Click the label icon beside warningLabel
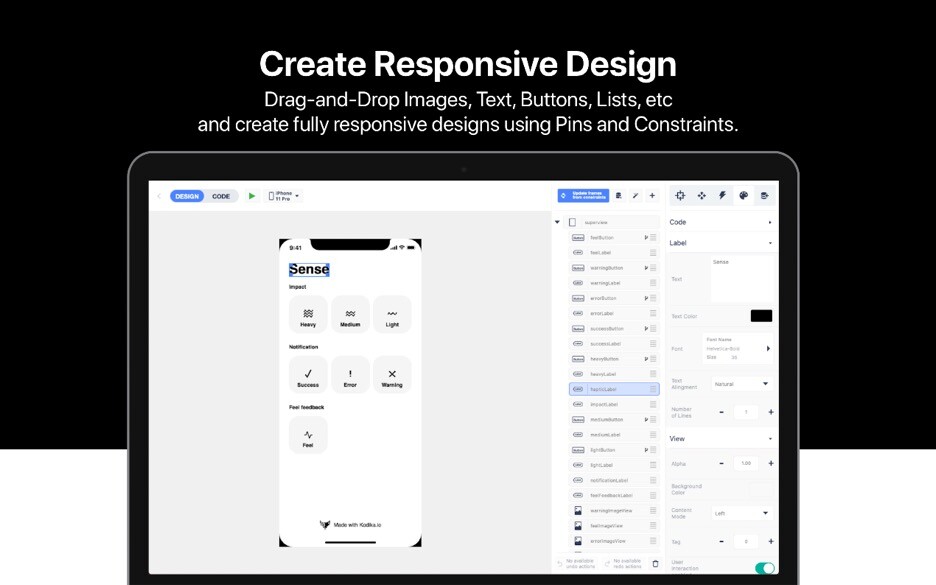 (x=578, y=283)
